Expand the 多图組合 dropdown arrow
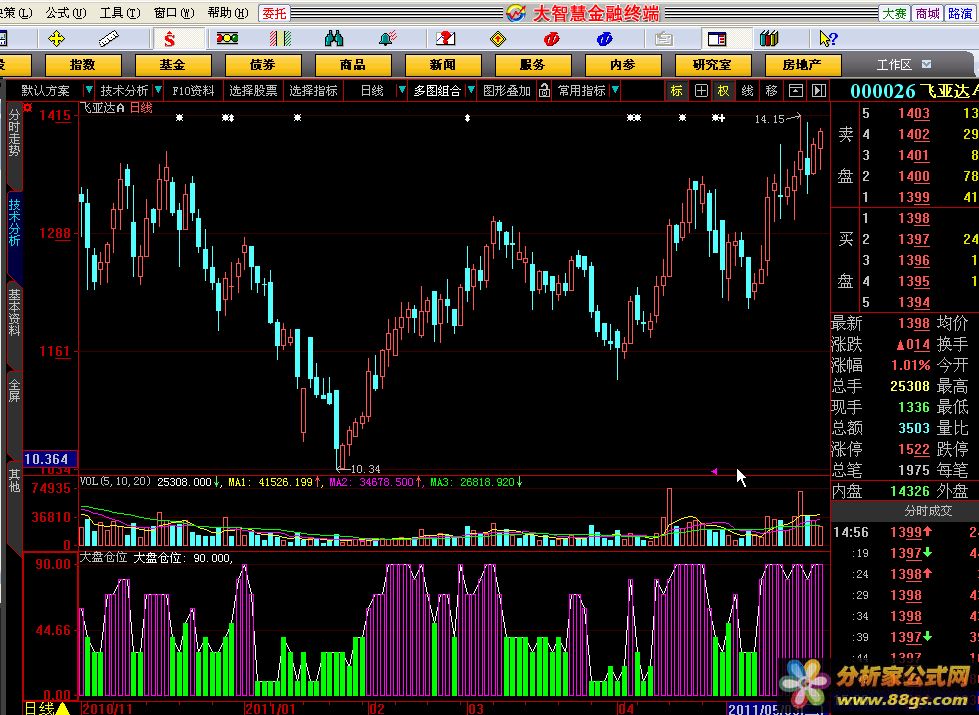Image resolution: width=979 pixels, height=715 pixels. (471, 90)
